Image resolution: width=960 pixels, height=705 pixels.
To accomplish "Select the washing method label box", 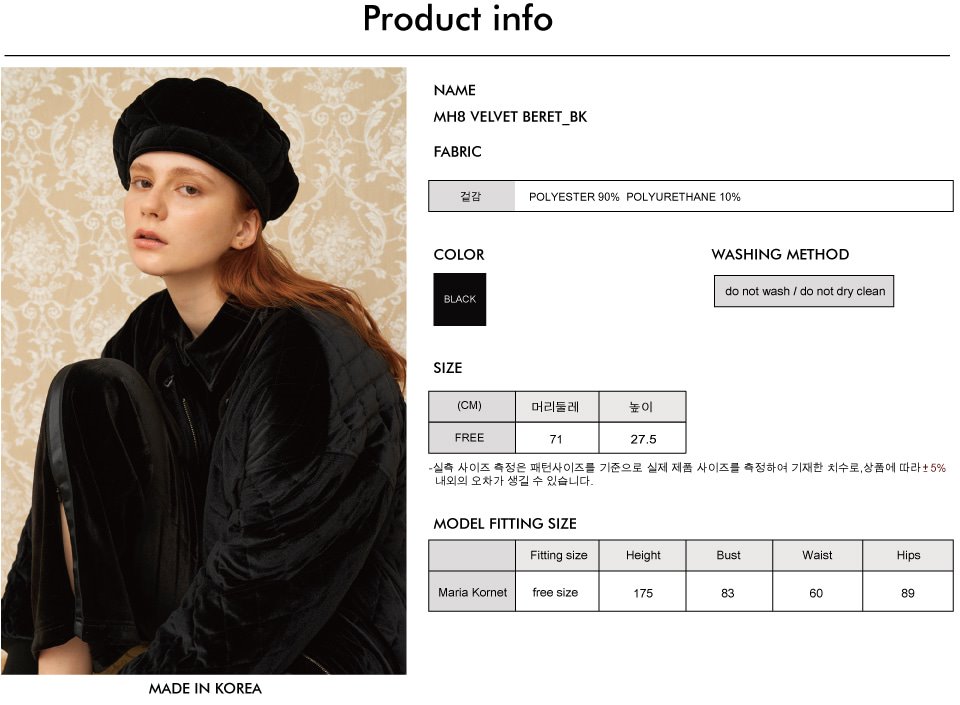I will pyautogui.click(x=804, y=291).
